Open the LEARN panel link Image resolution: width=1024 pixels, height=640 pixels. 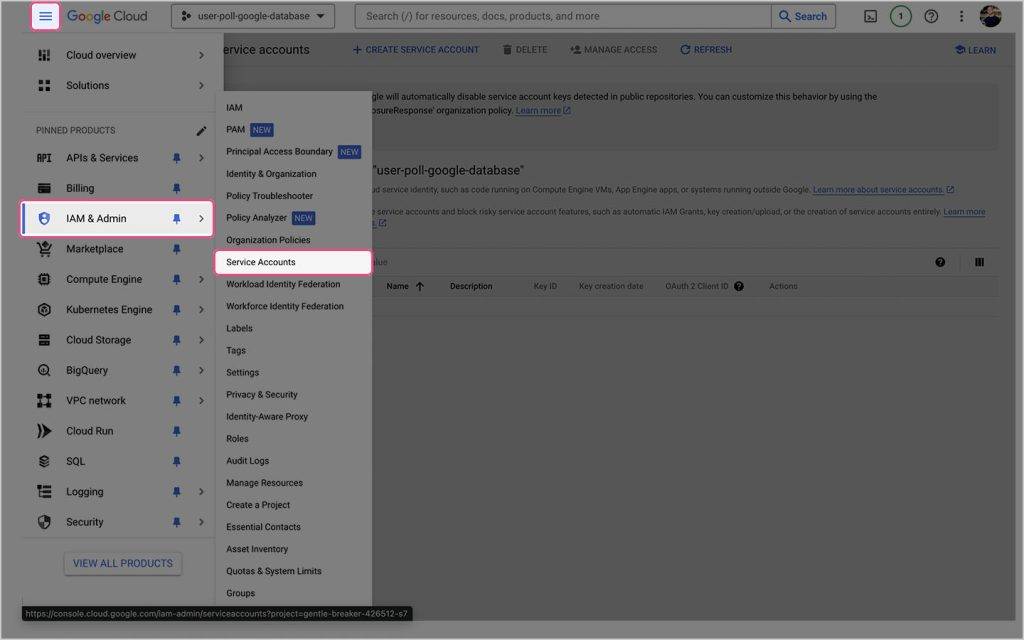[x=975, y=50]
